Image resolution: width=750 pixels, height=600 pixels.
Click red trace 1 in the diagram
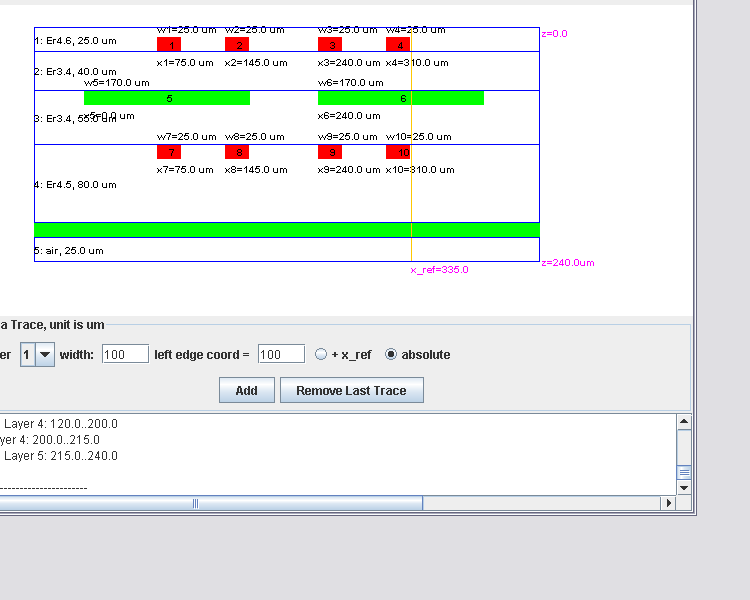pos(169,45)
